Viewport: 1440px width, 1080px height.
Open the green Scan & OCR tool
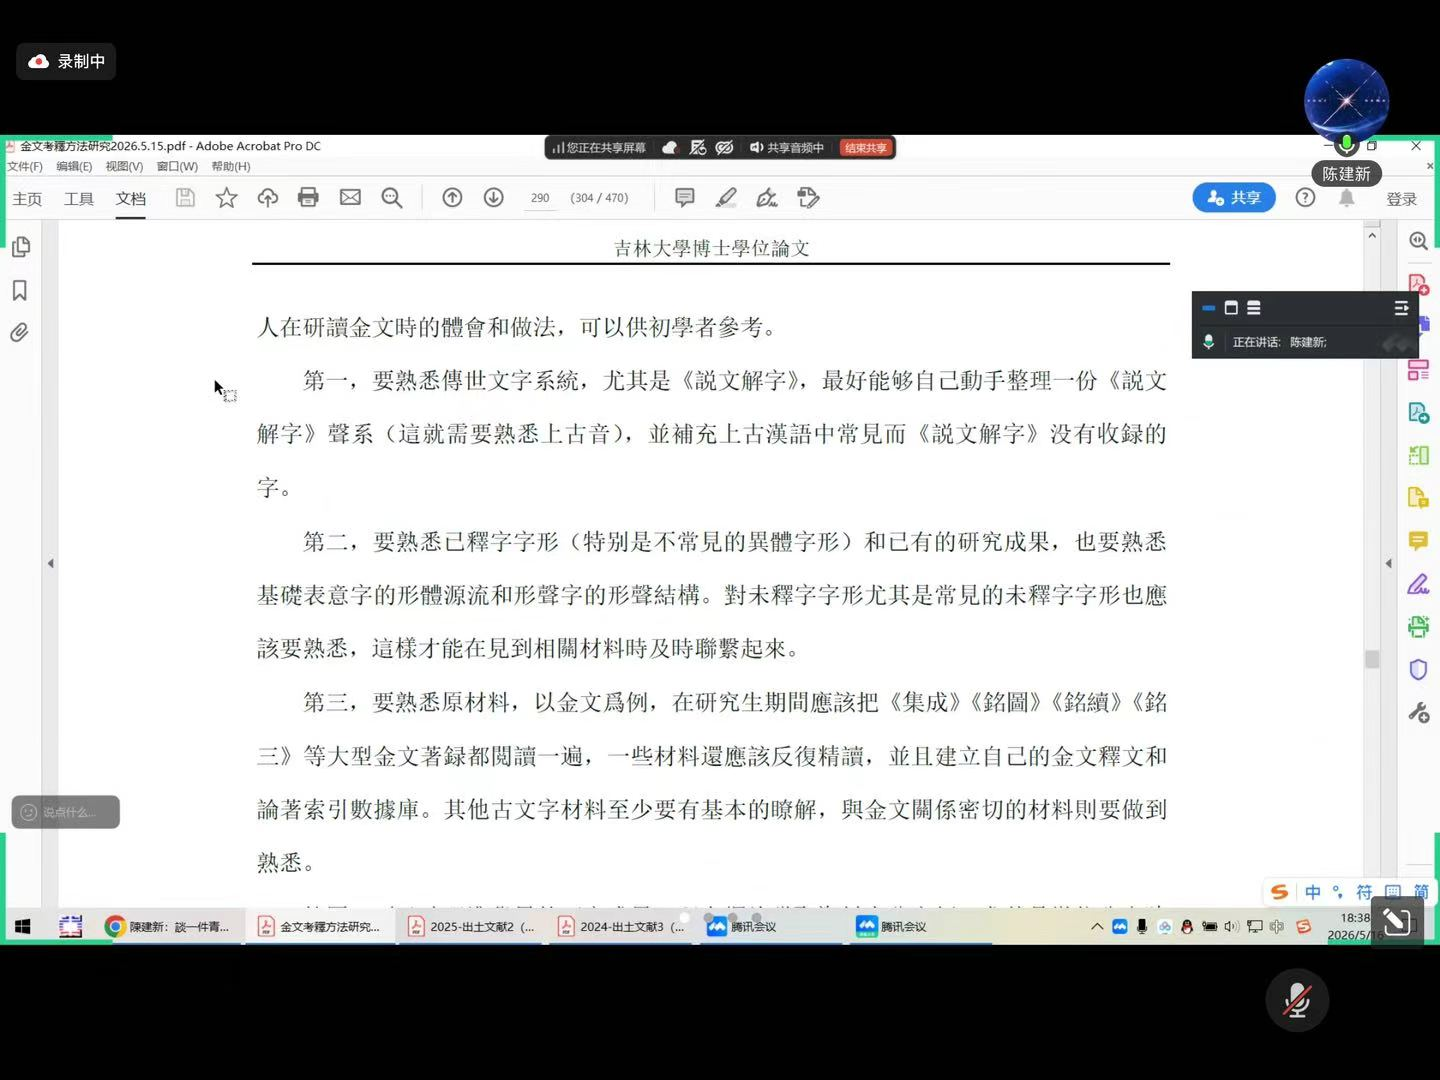tap(1418, 627)
